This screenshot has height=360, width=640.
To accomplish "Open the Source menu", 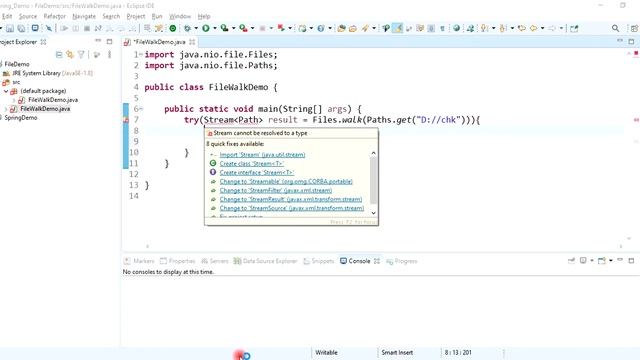I will tap(28, 16).
